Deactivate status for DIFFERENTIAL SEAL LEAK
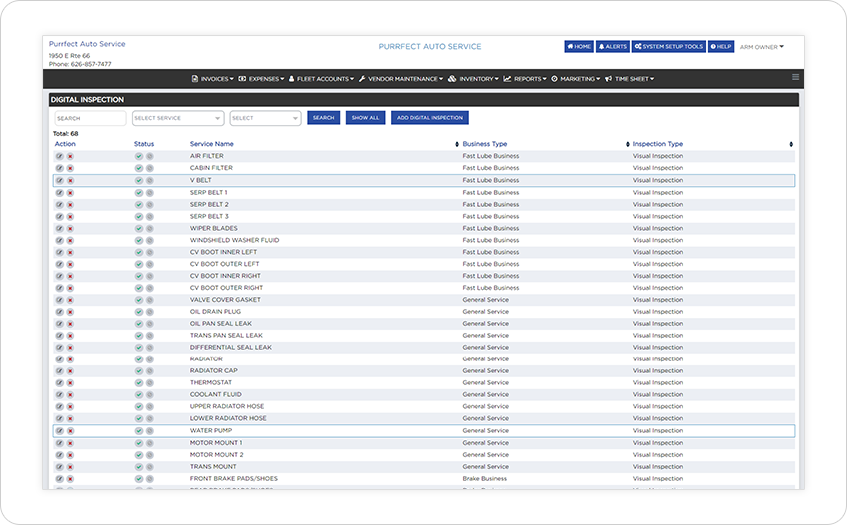Image resolution: width=847 pixels, height=525 pixels. 150,347
